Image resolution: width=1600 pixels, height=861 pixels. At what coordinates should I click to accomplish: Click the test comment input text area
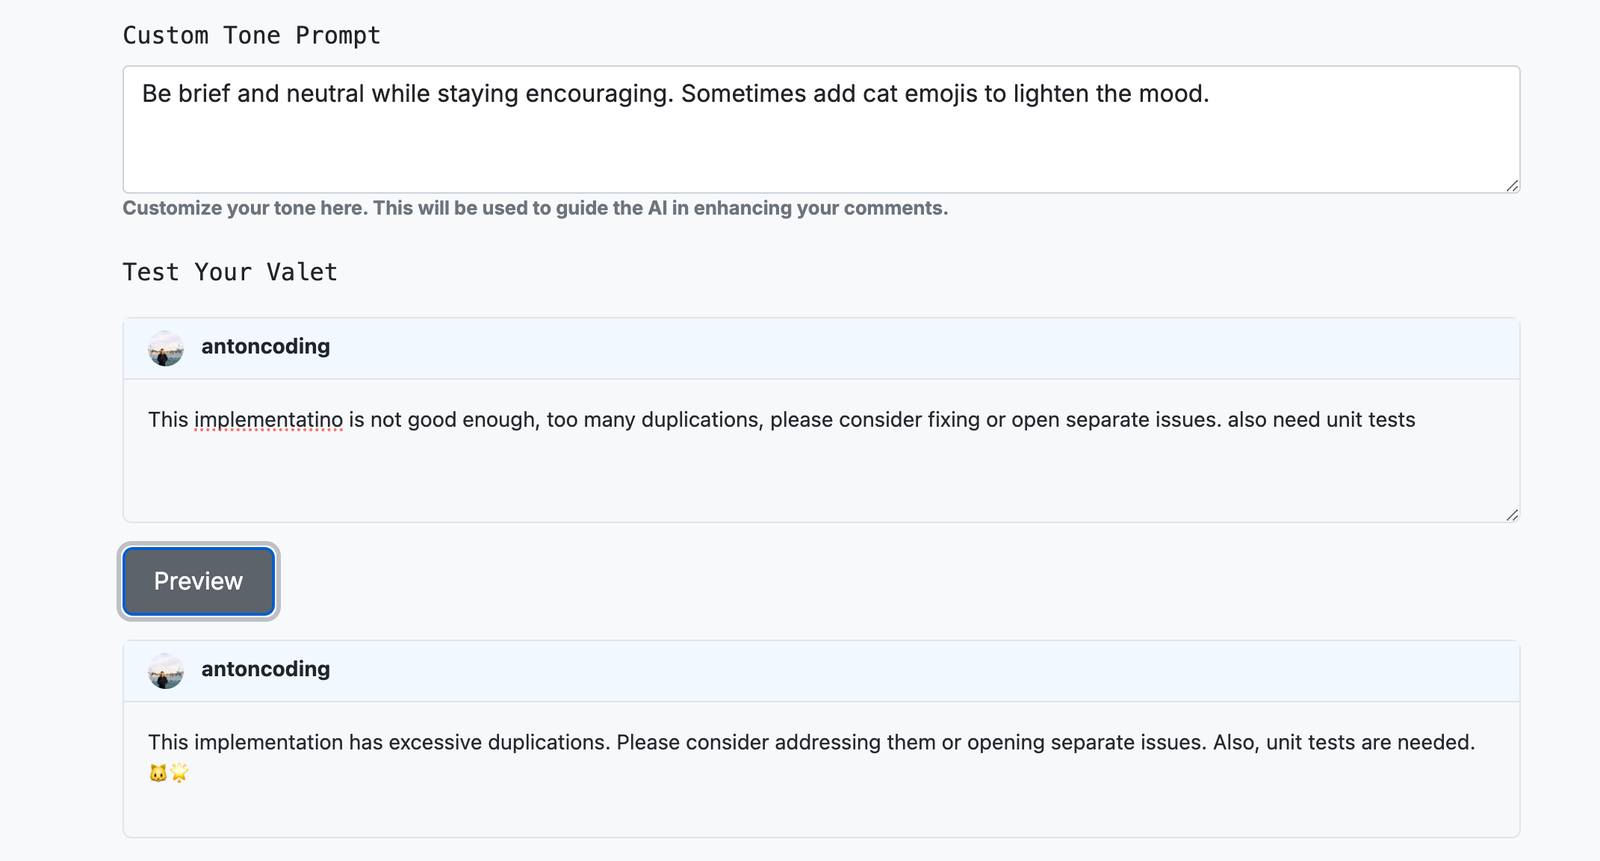(x=821, y=450)
